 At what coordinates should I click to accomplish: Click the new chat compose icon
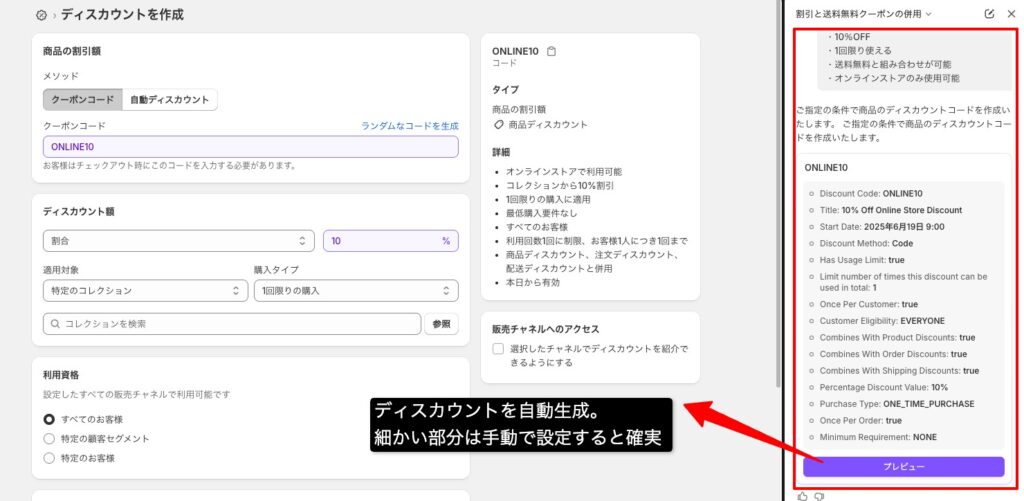click(x=989, y=14)
